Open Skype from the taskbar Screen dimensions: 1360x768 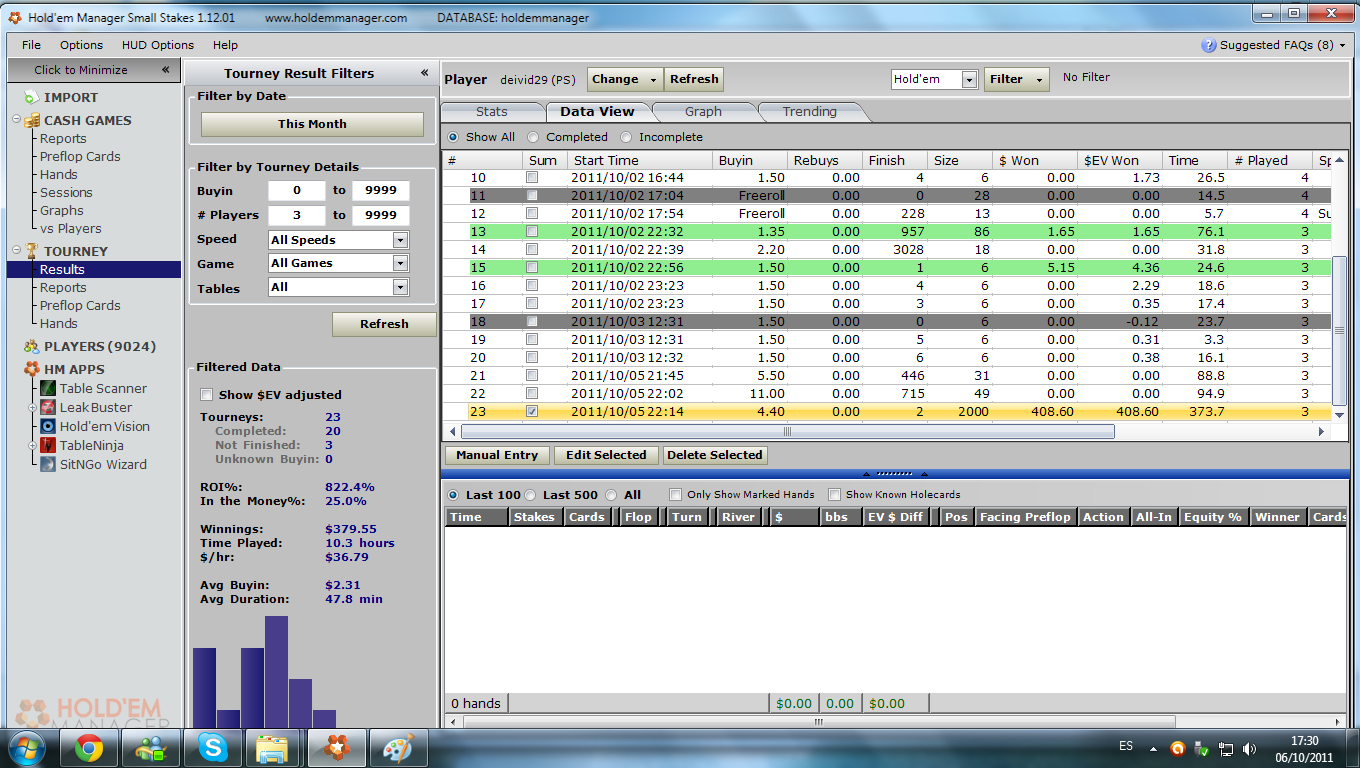pyautogui.click(x=212, y=747)
